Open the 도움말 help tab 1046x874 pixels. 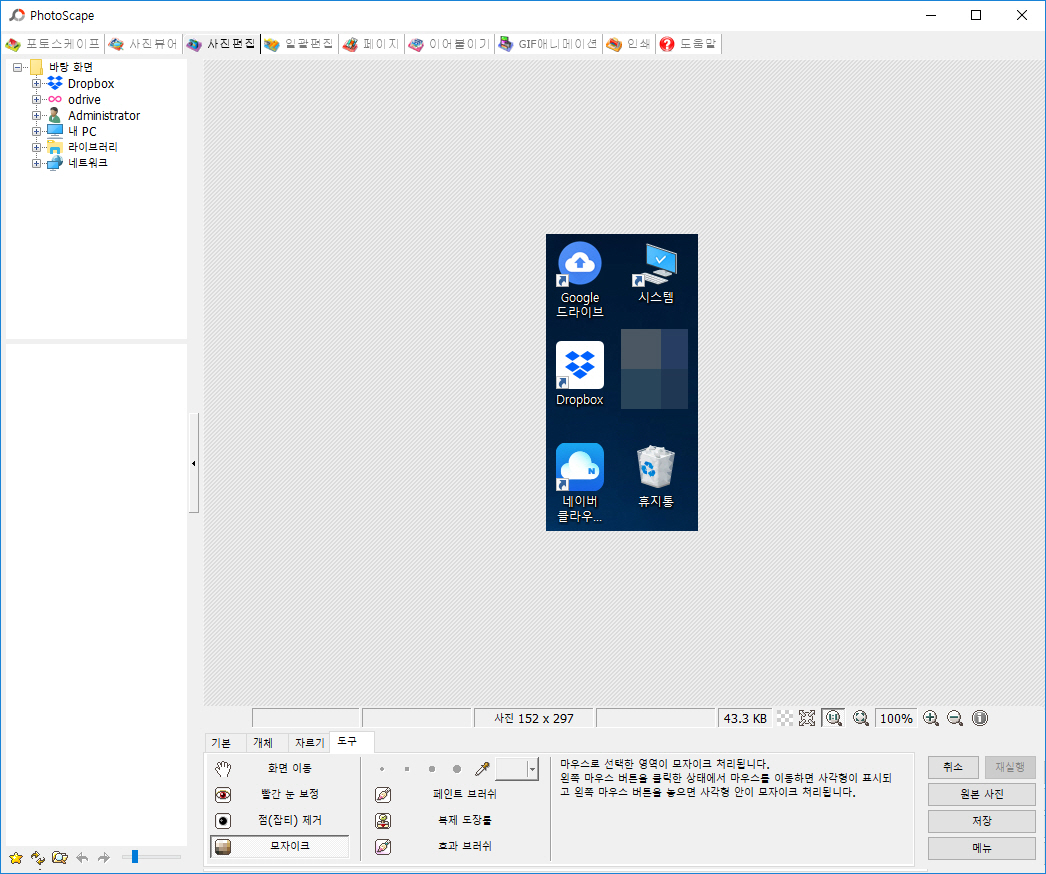pos(688,44)
